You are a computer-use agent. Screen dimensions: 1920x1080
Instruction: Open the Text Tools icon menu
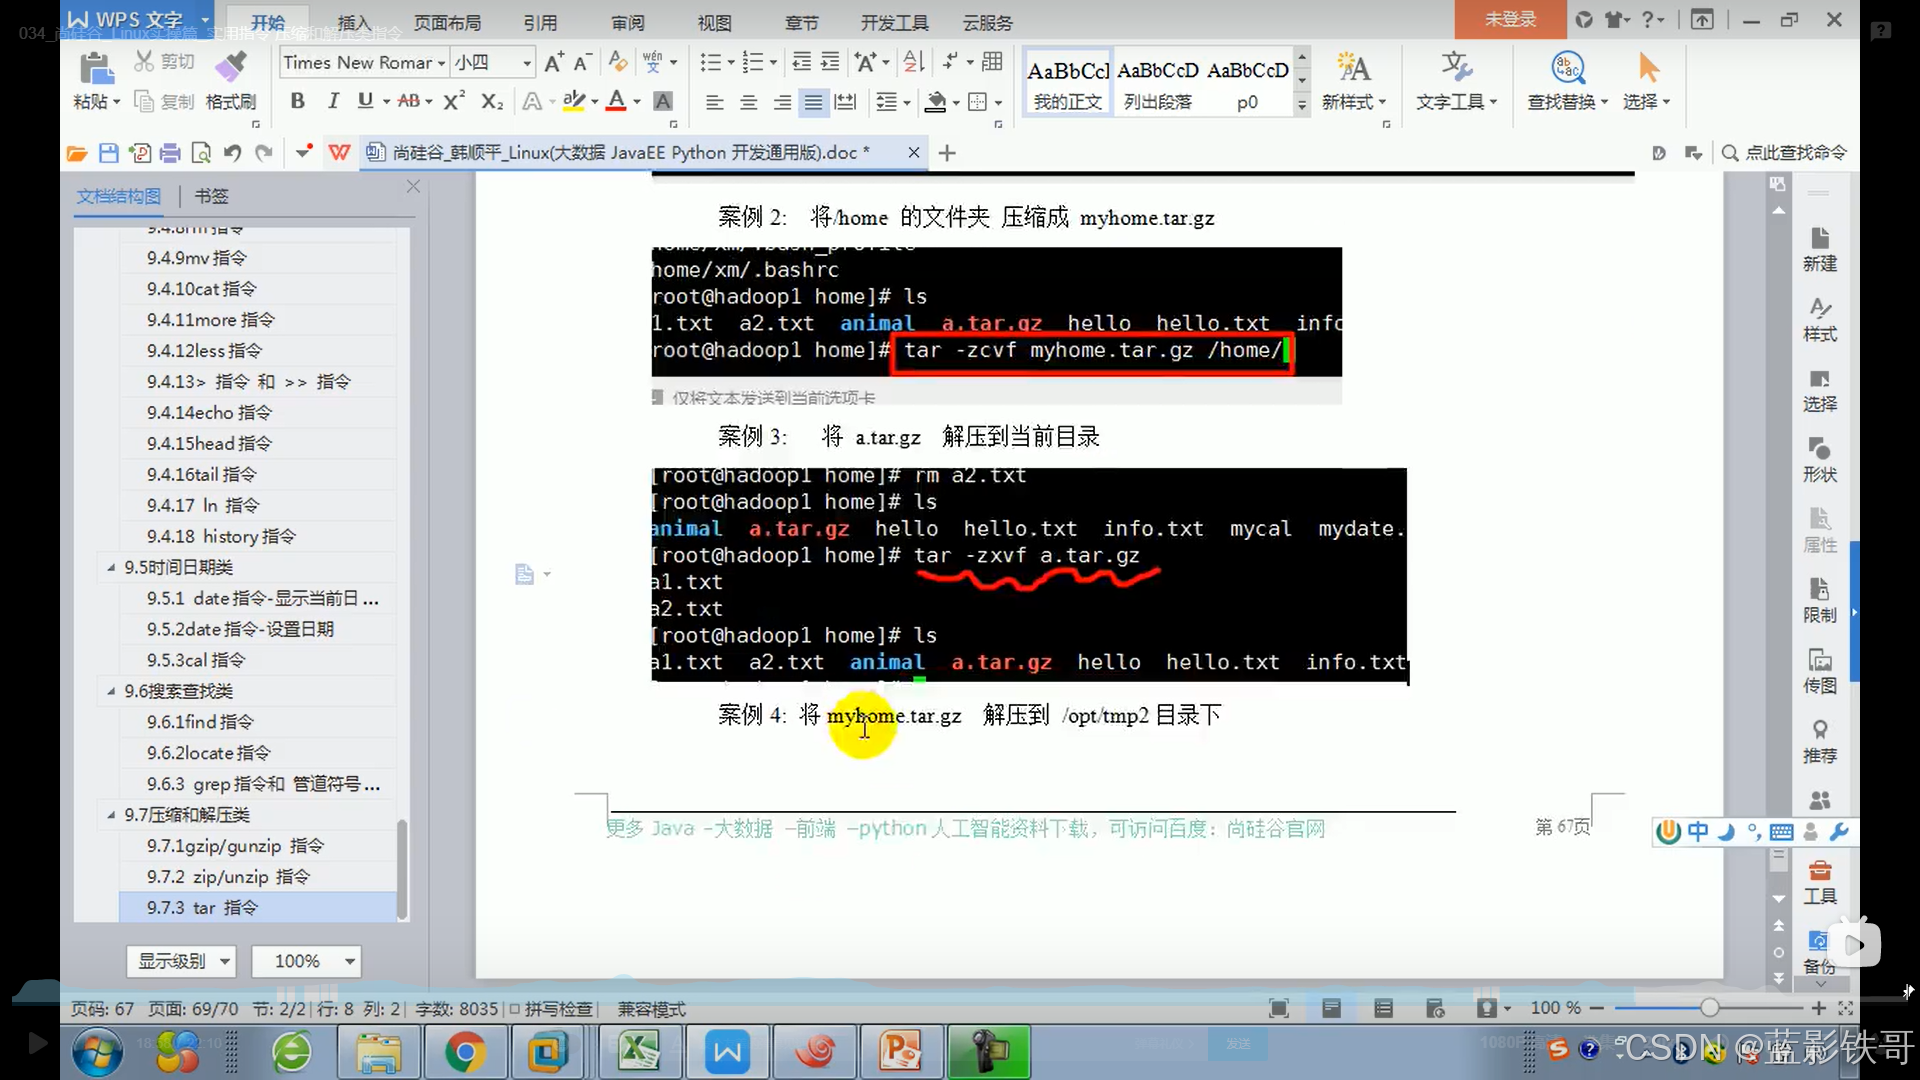coord(1456,68)
